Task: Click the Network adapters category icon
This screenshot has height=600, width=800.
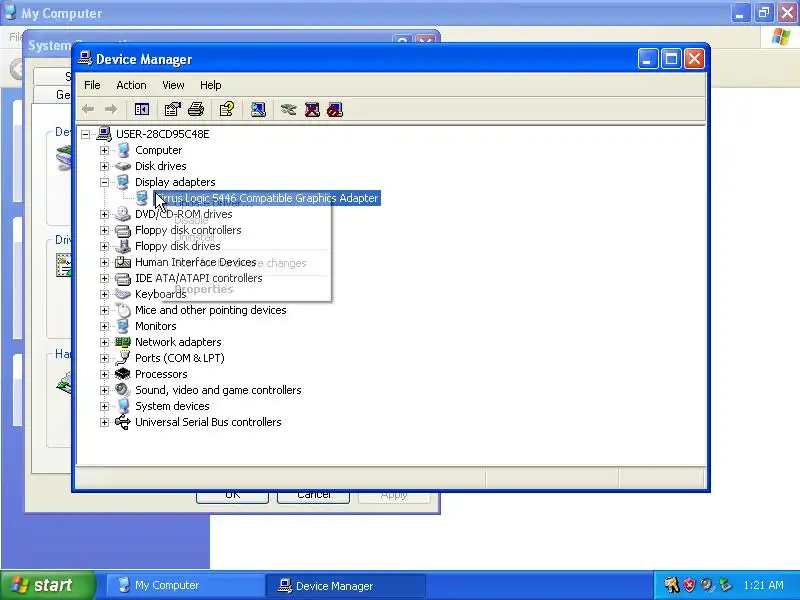Action: pos(123,342)
